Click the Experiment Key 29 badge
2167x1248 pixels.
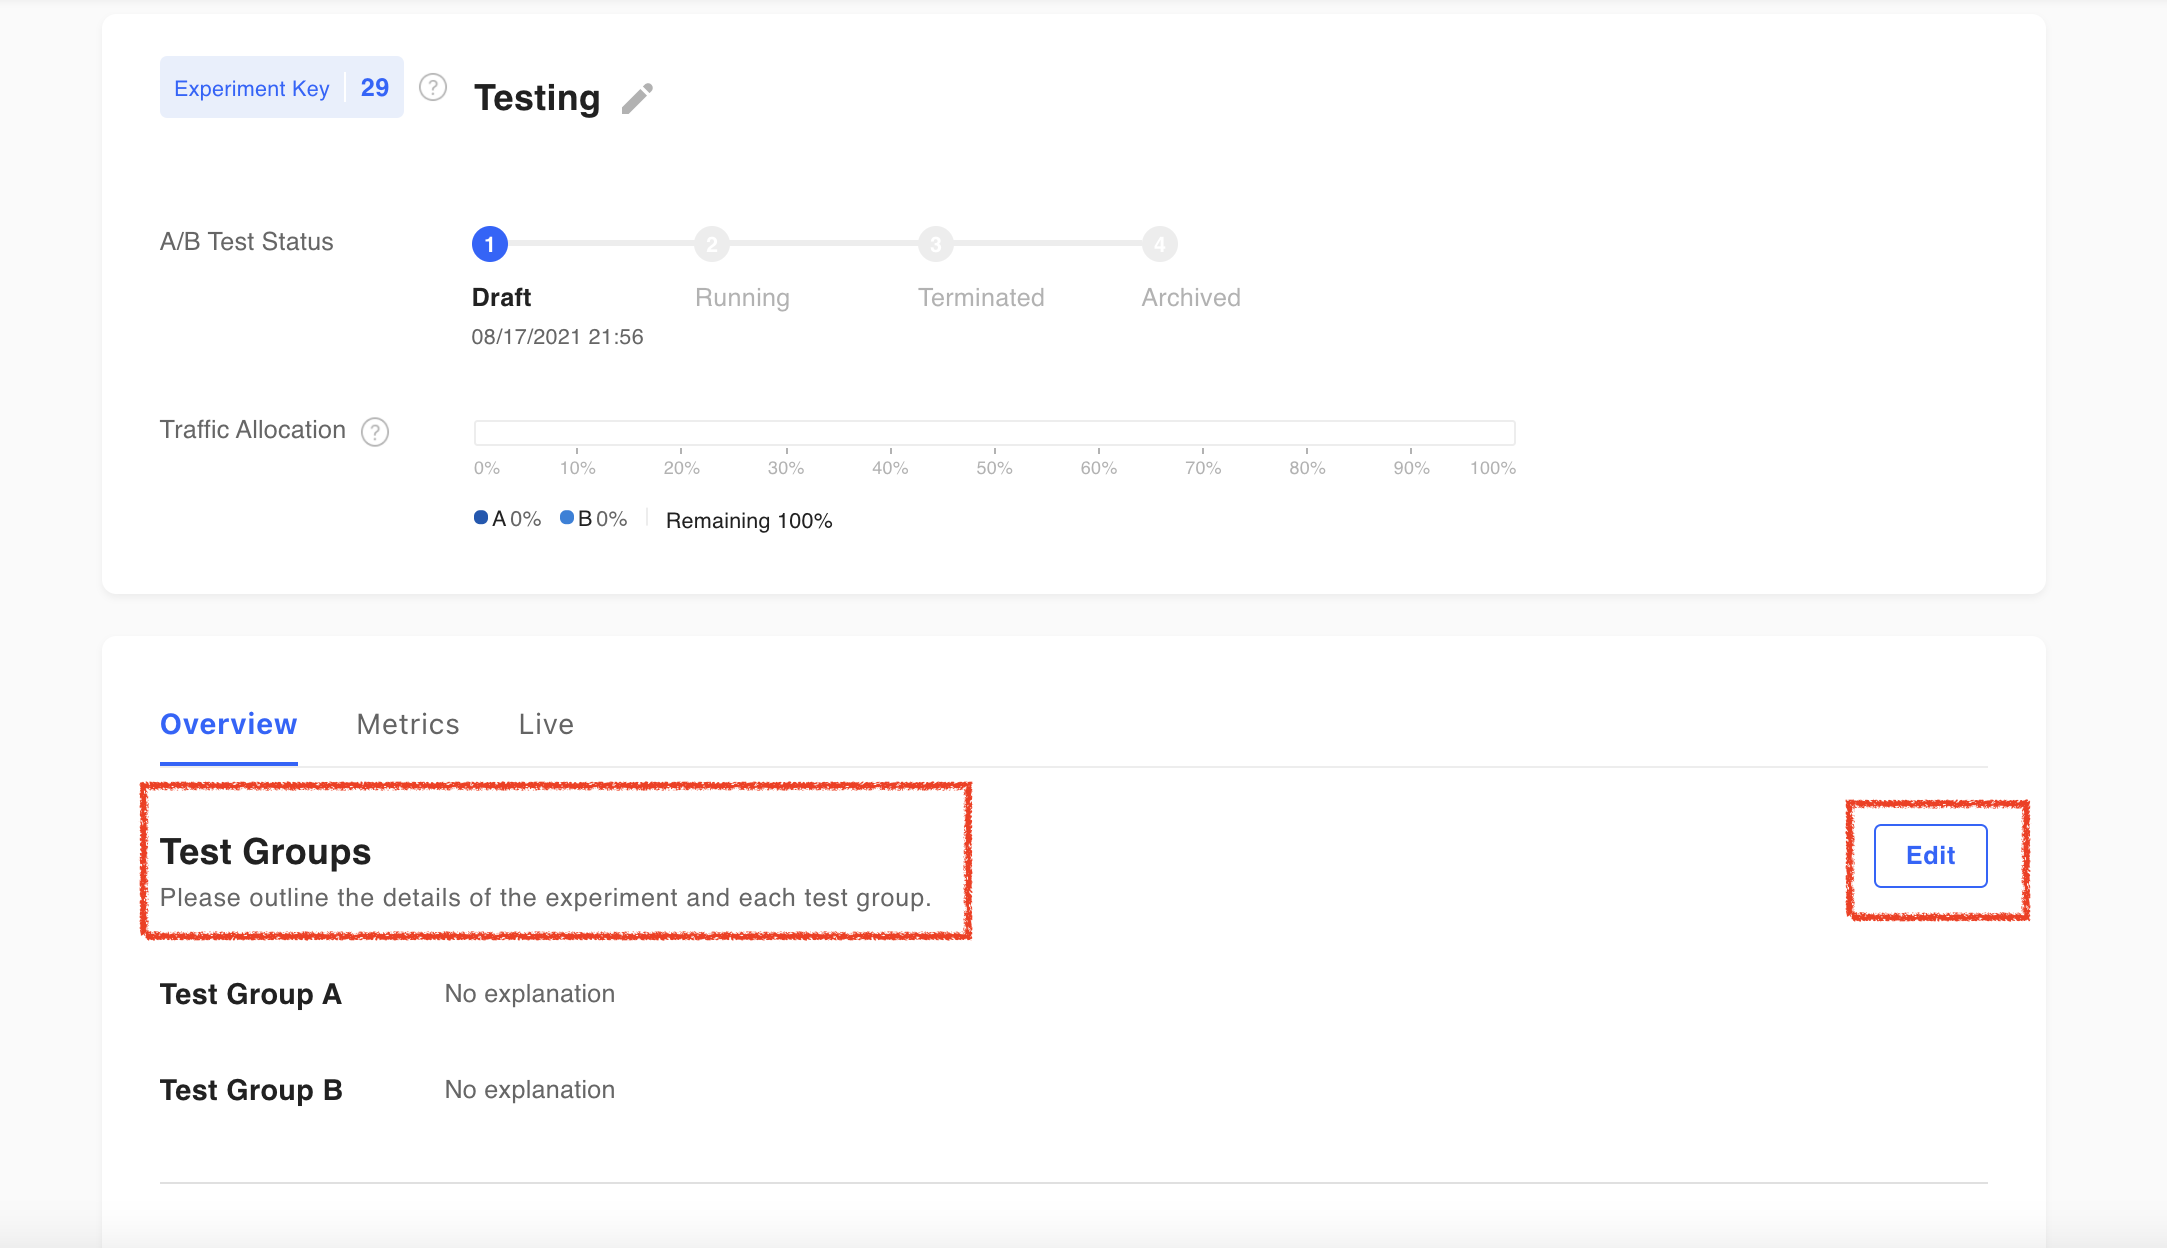(281, 88)
